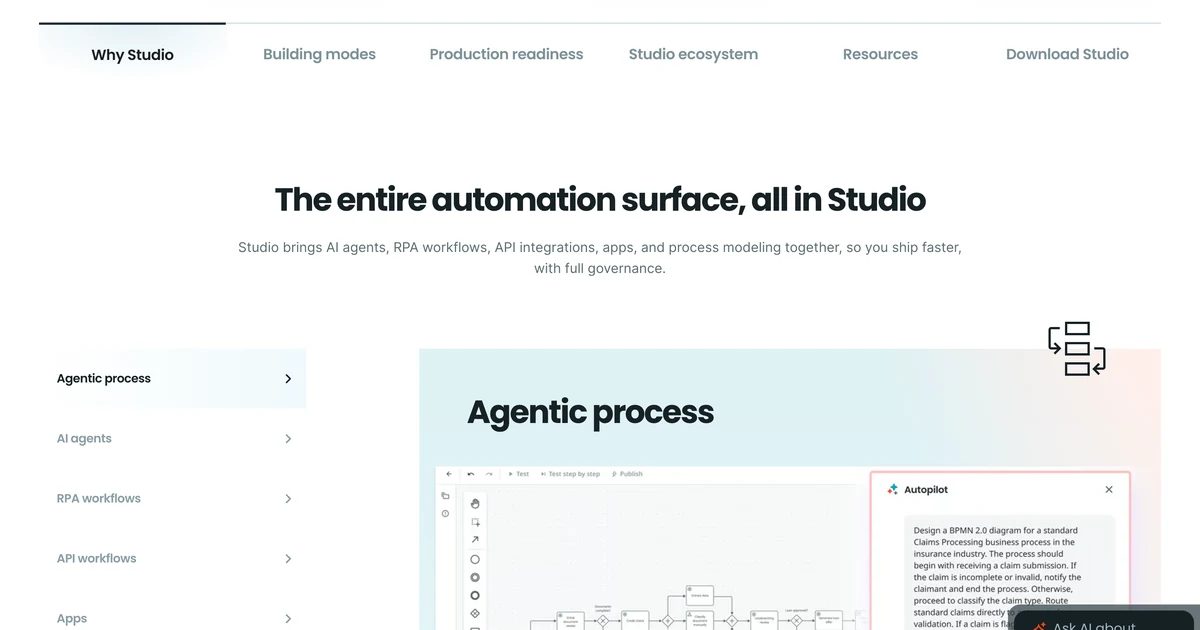Click the chevron beside RPA workflows
Viewport: 1200px width, 630px height.
(x=288, y=499)
